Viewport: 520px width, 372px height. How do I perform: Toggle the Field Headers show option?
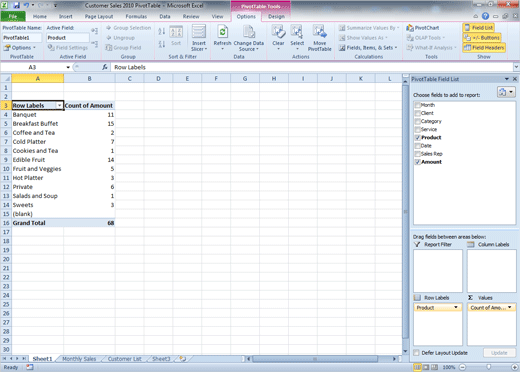coord(484,48)
